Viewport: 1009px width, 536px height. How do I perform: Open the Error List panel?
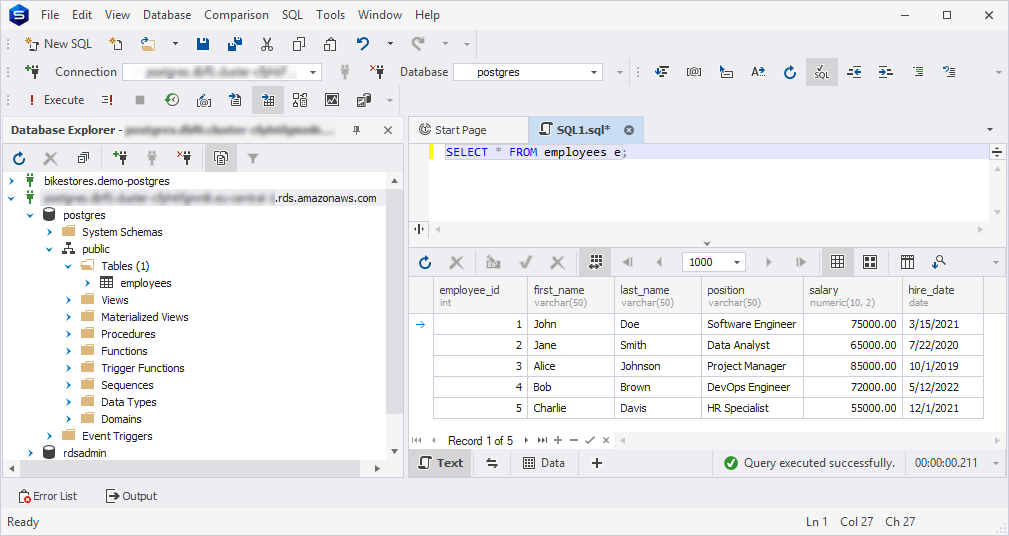pos(48,496)
